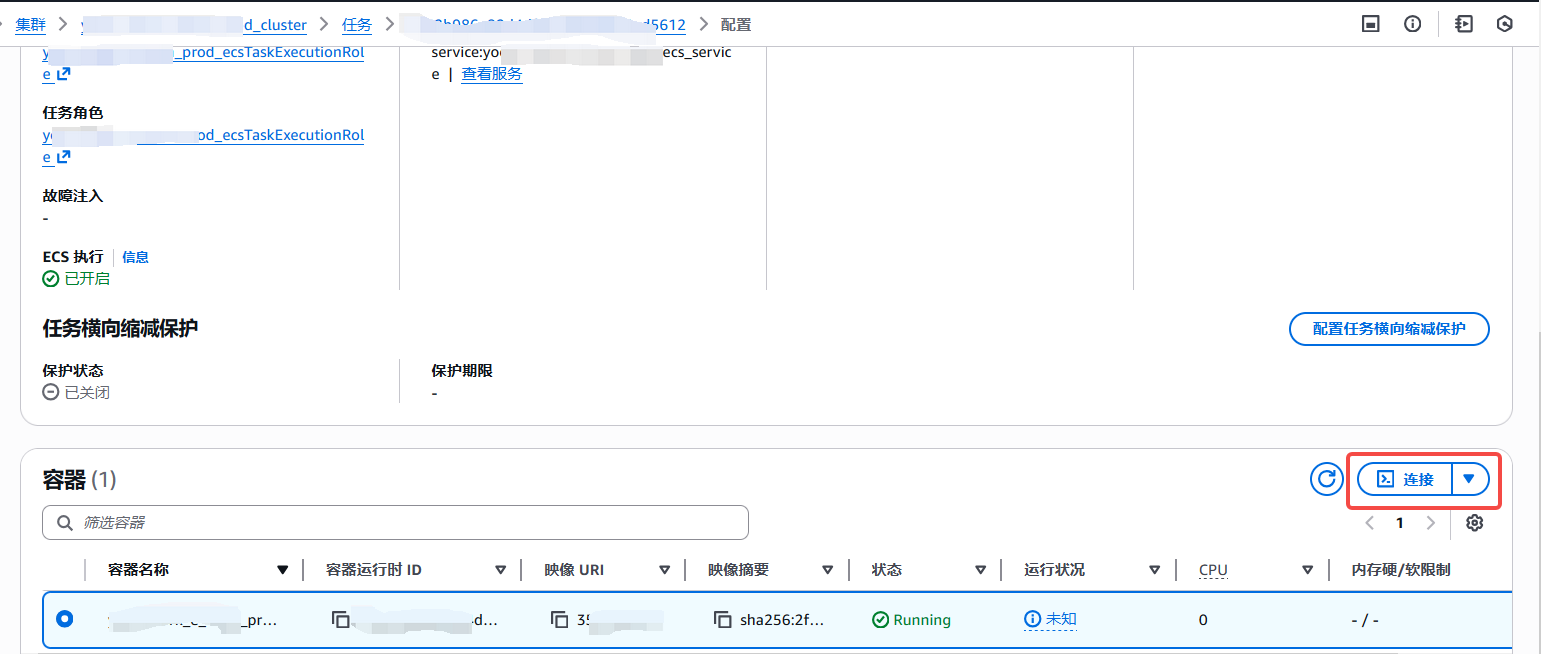1541x654 pixels.
Task: Open the tutorials notebook icon in the top bar
Action: [x=1464, y=24]
